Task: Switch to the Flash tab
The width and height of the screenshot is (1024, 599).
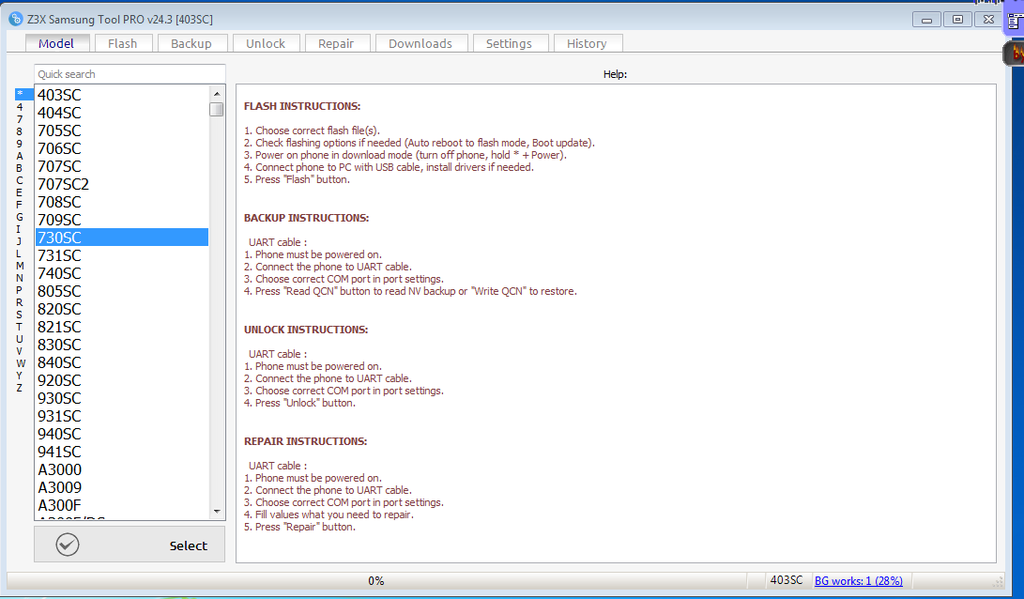Action: (123, 43)
